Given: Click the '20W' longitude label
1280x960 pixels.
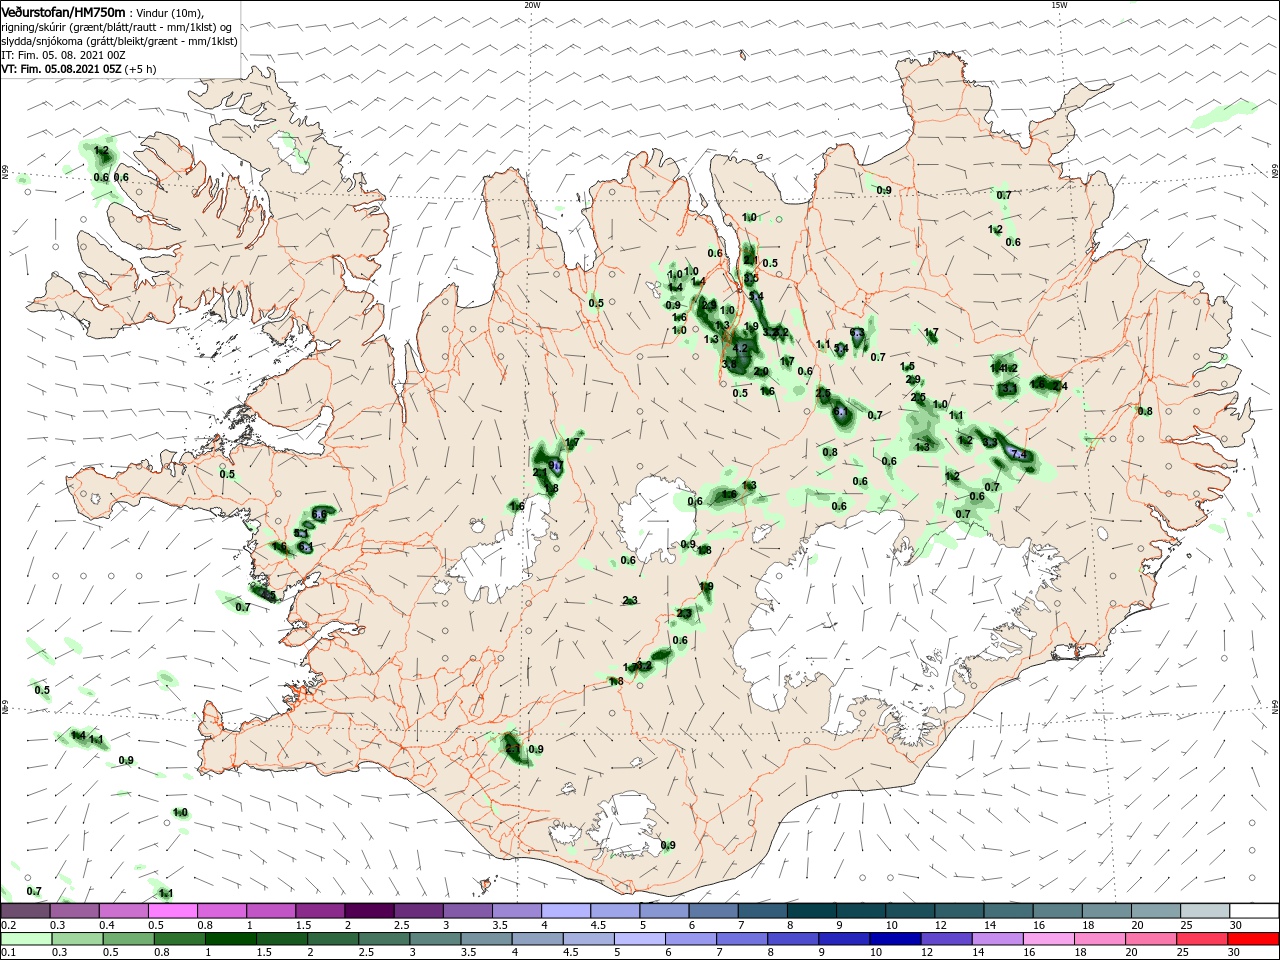Looking at the screenshot, I should coord(532,5).
